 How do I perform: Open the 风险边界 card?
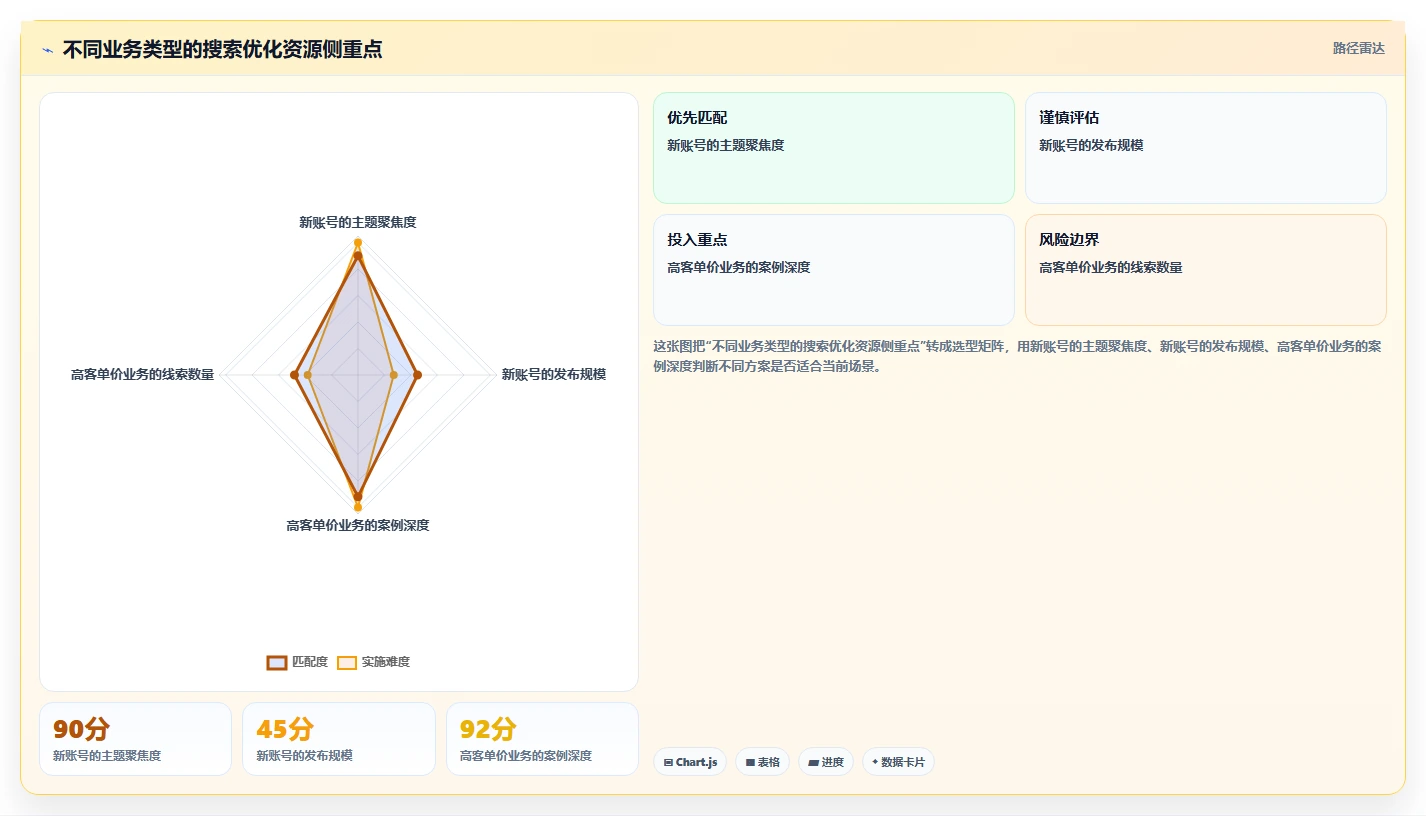[1206, 270]
